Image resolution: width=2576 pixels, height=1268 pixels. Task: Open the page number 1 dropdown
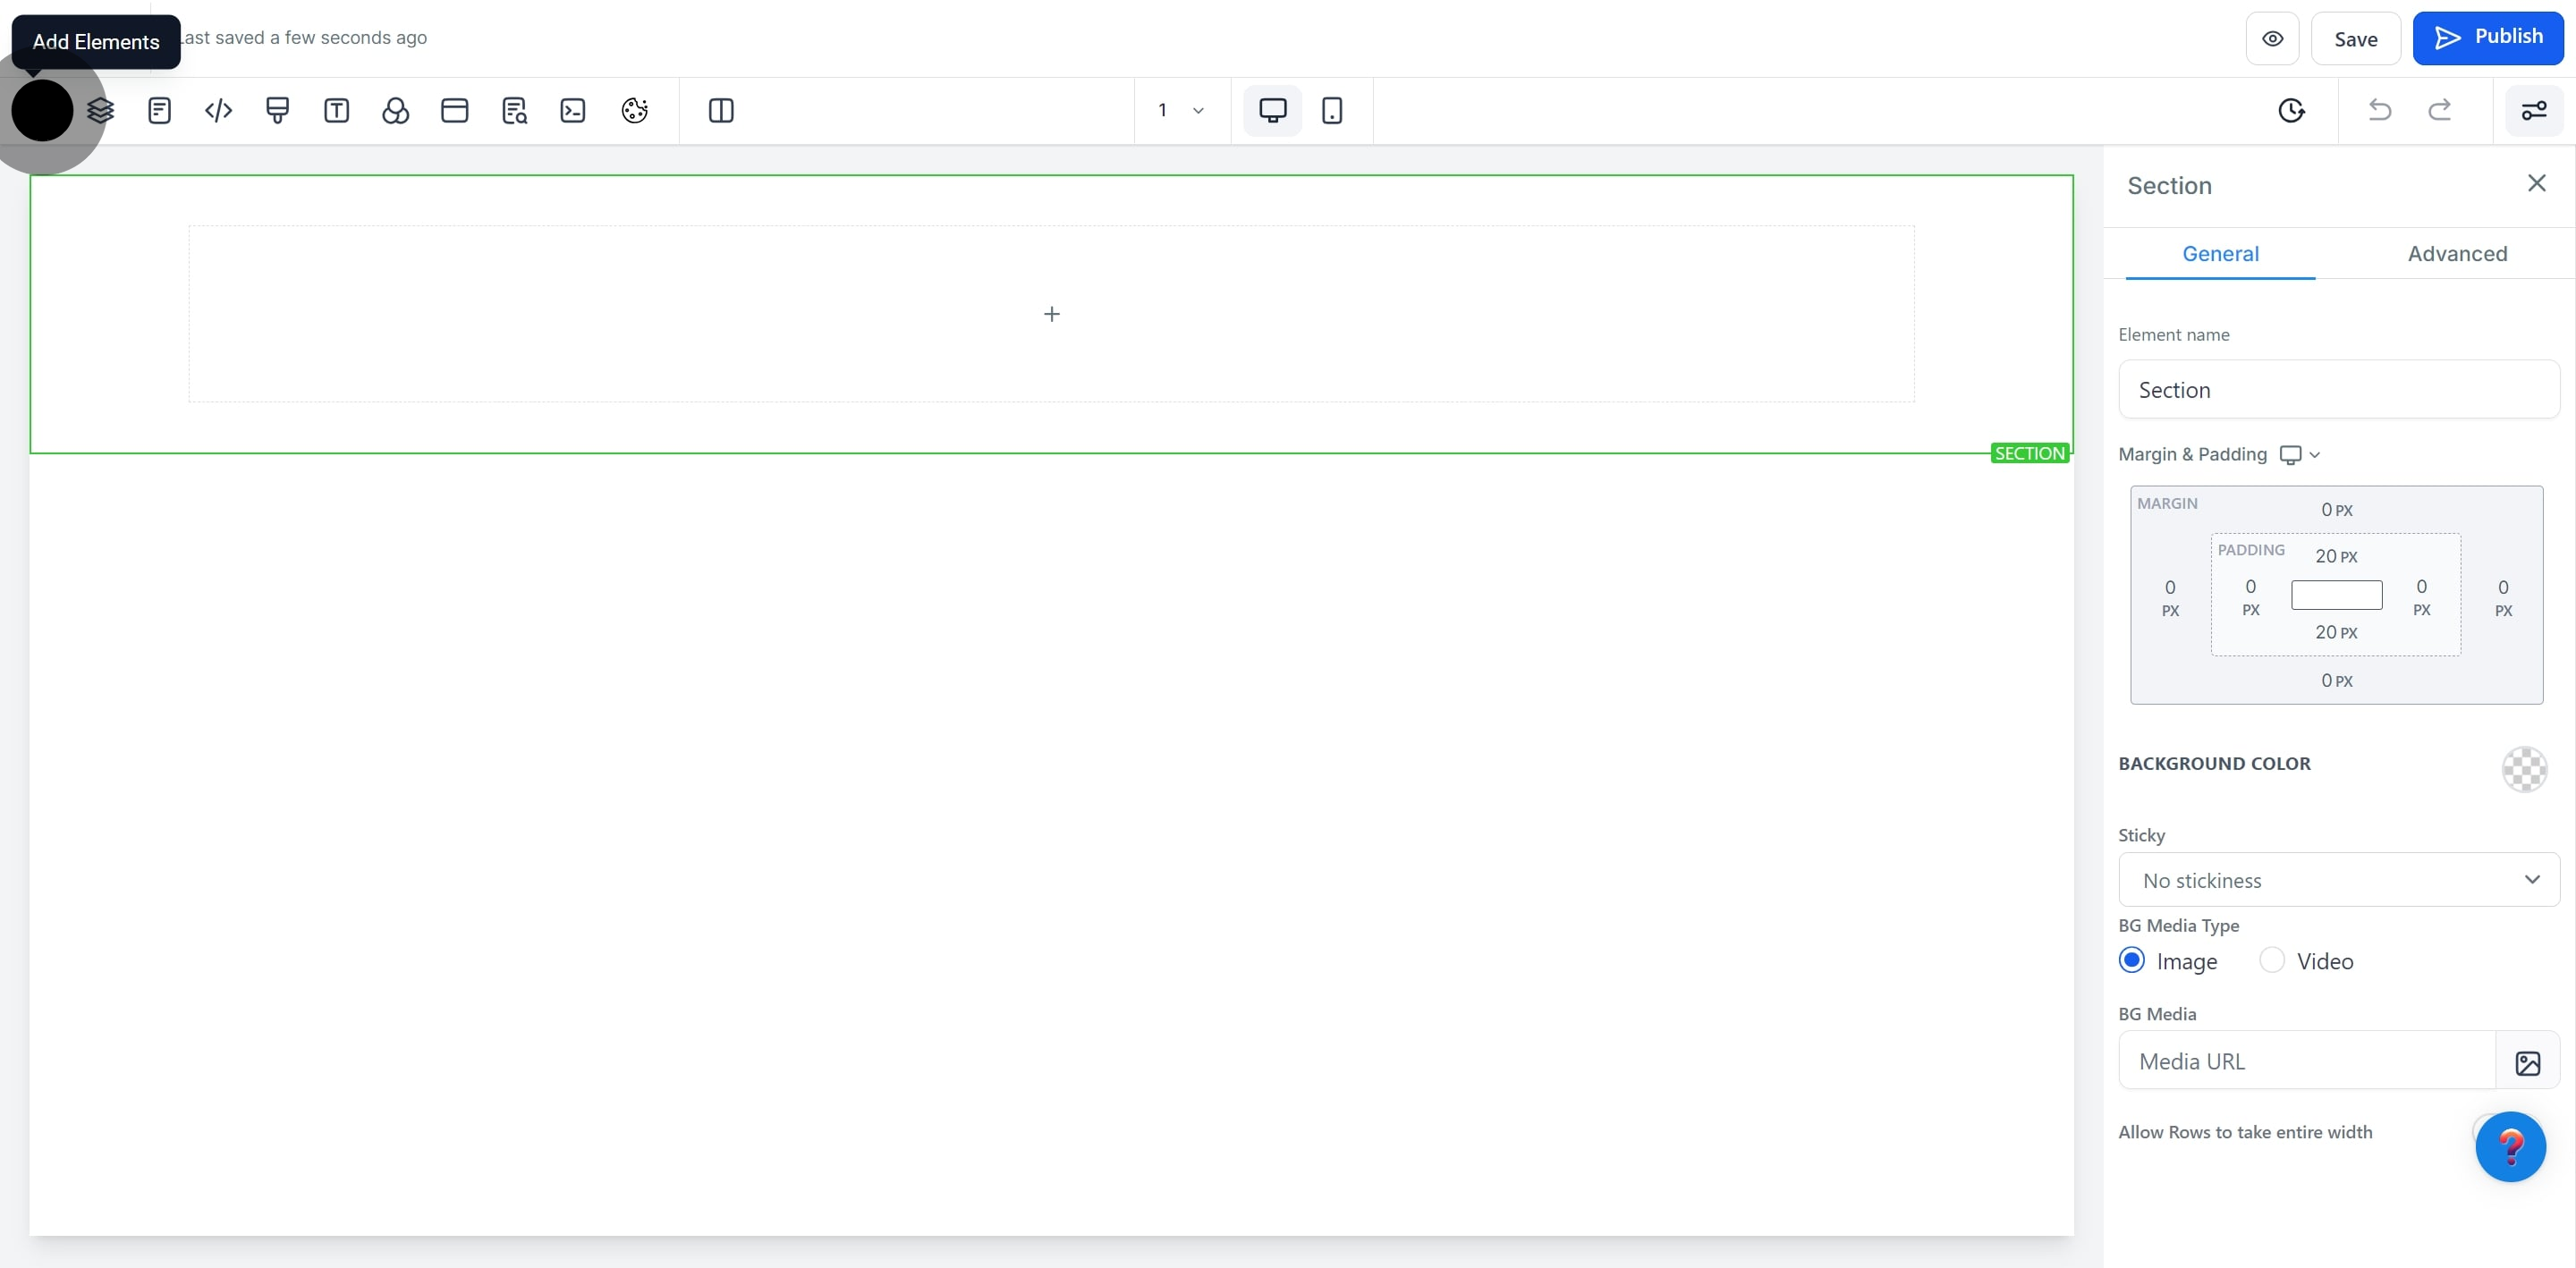(x=1180, y=110)
